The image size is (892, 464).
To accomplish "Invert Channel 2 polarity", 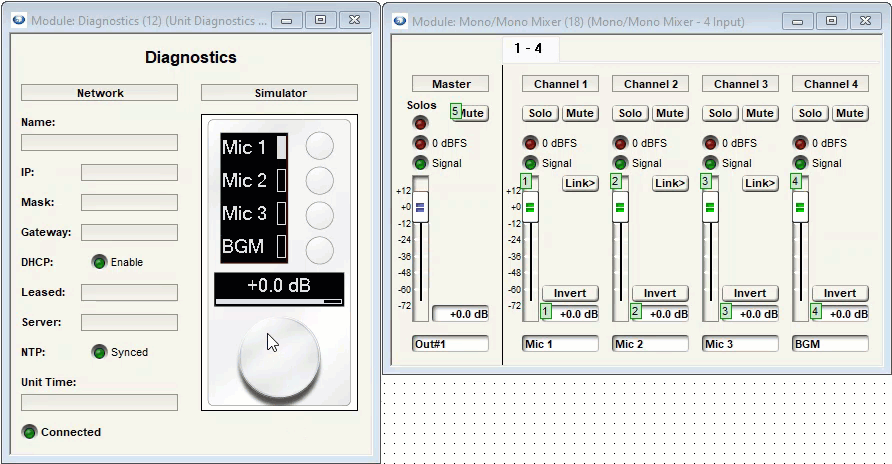I will point(660,293).
